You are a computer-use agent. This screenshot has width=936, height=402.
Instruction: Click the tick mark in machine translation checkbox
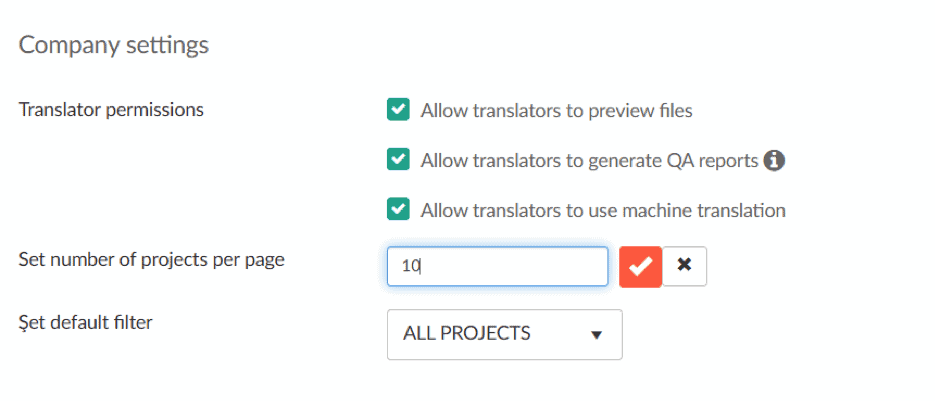tap(398, 209)
